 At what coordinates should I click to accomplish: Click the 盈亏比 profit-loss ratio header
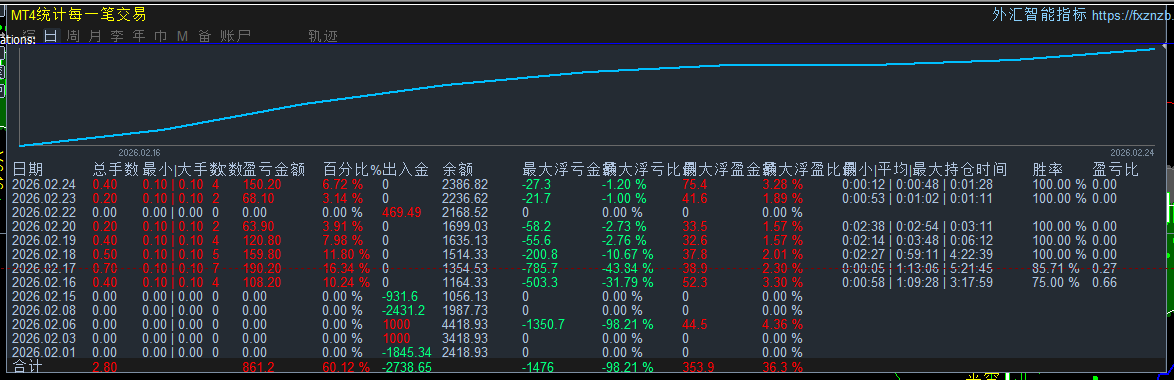[1116, 170]
